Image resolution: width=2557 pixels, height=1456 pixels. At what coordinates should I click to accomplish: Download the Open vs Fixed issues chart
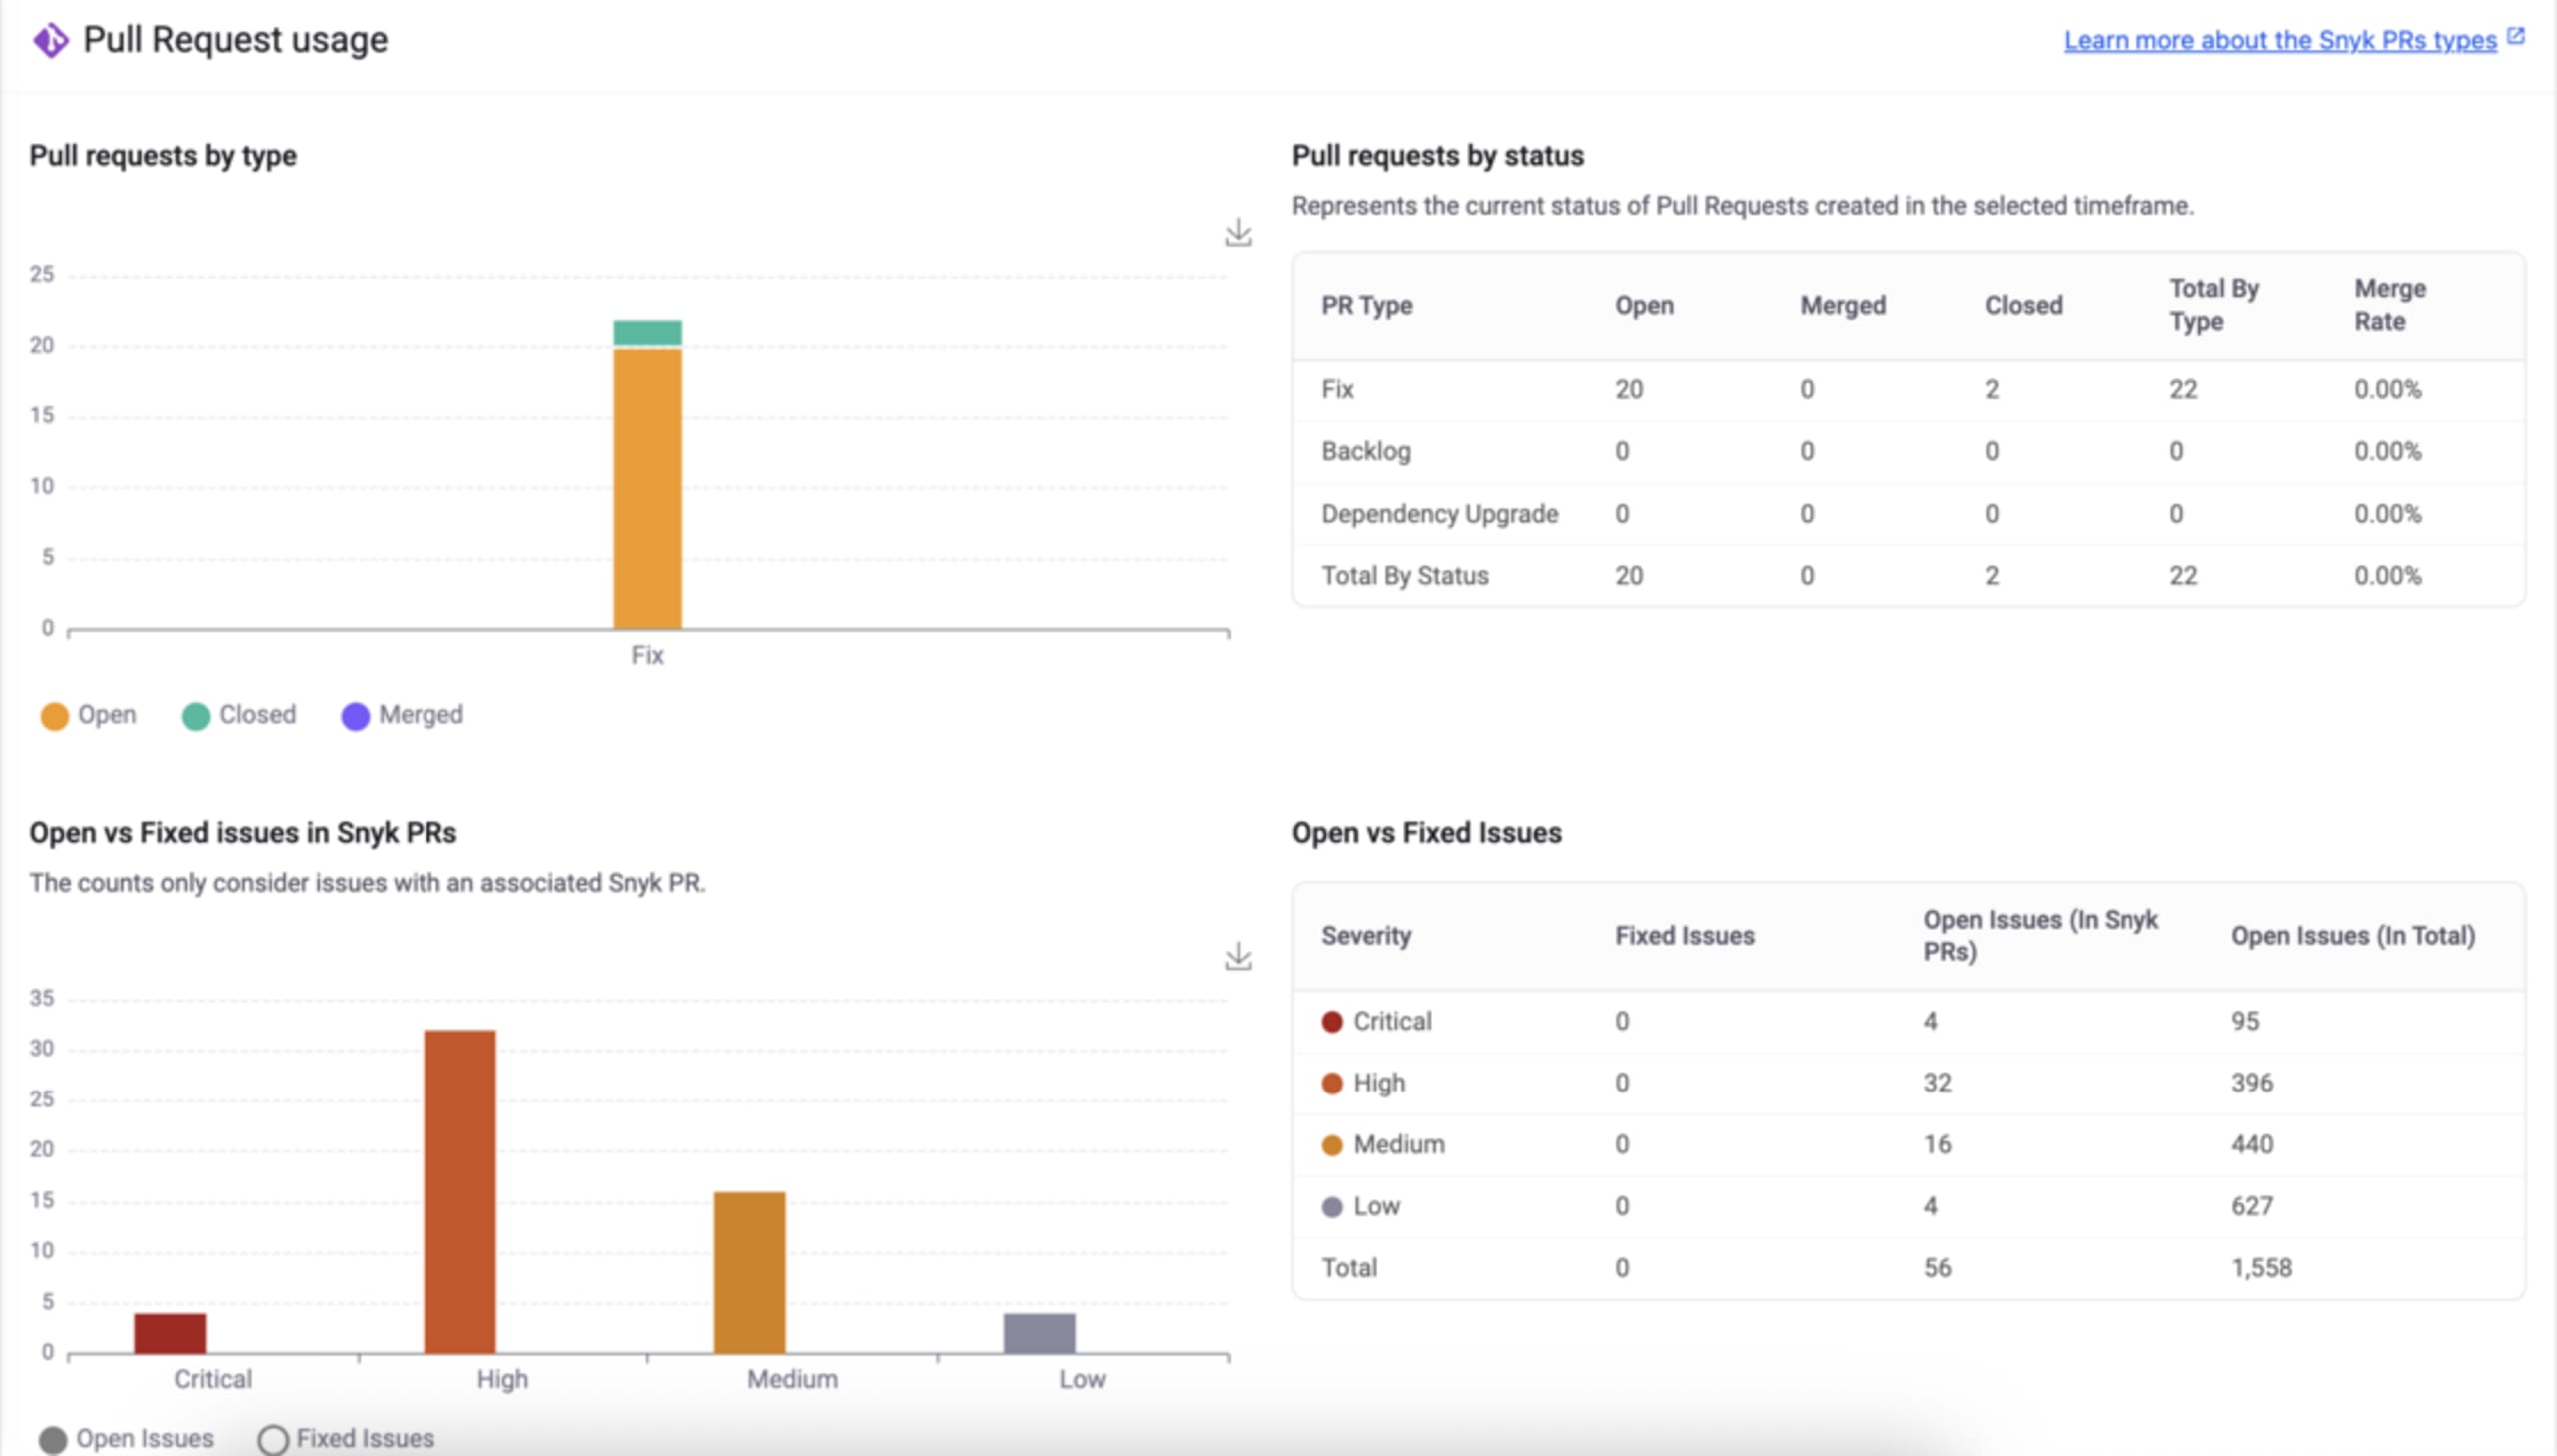1238,956
